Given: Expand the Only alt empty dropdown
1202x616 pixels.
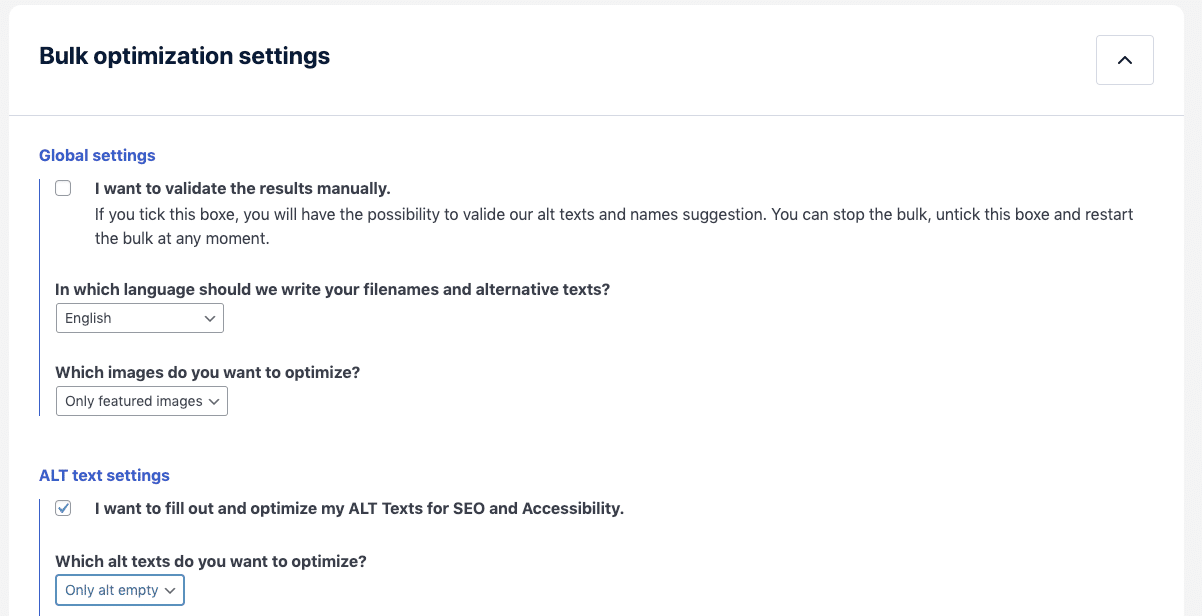Looking at the screenshot, I should [x=120, y=590].
